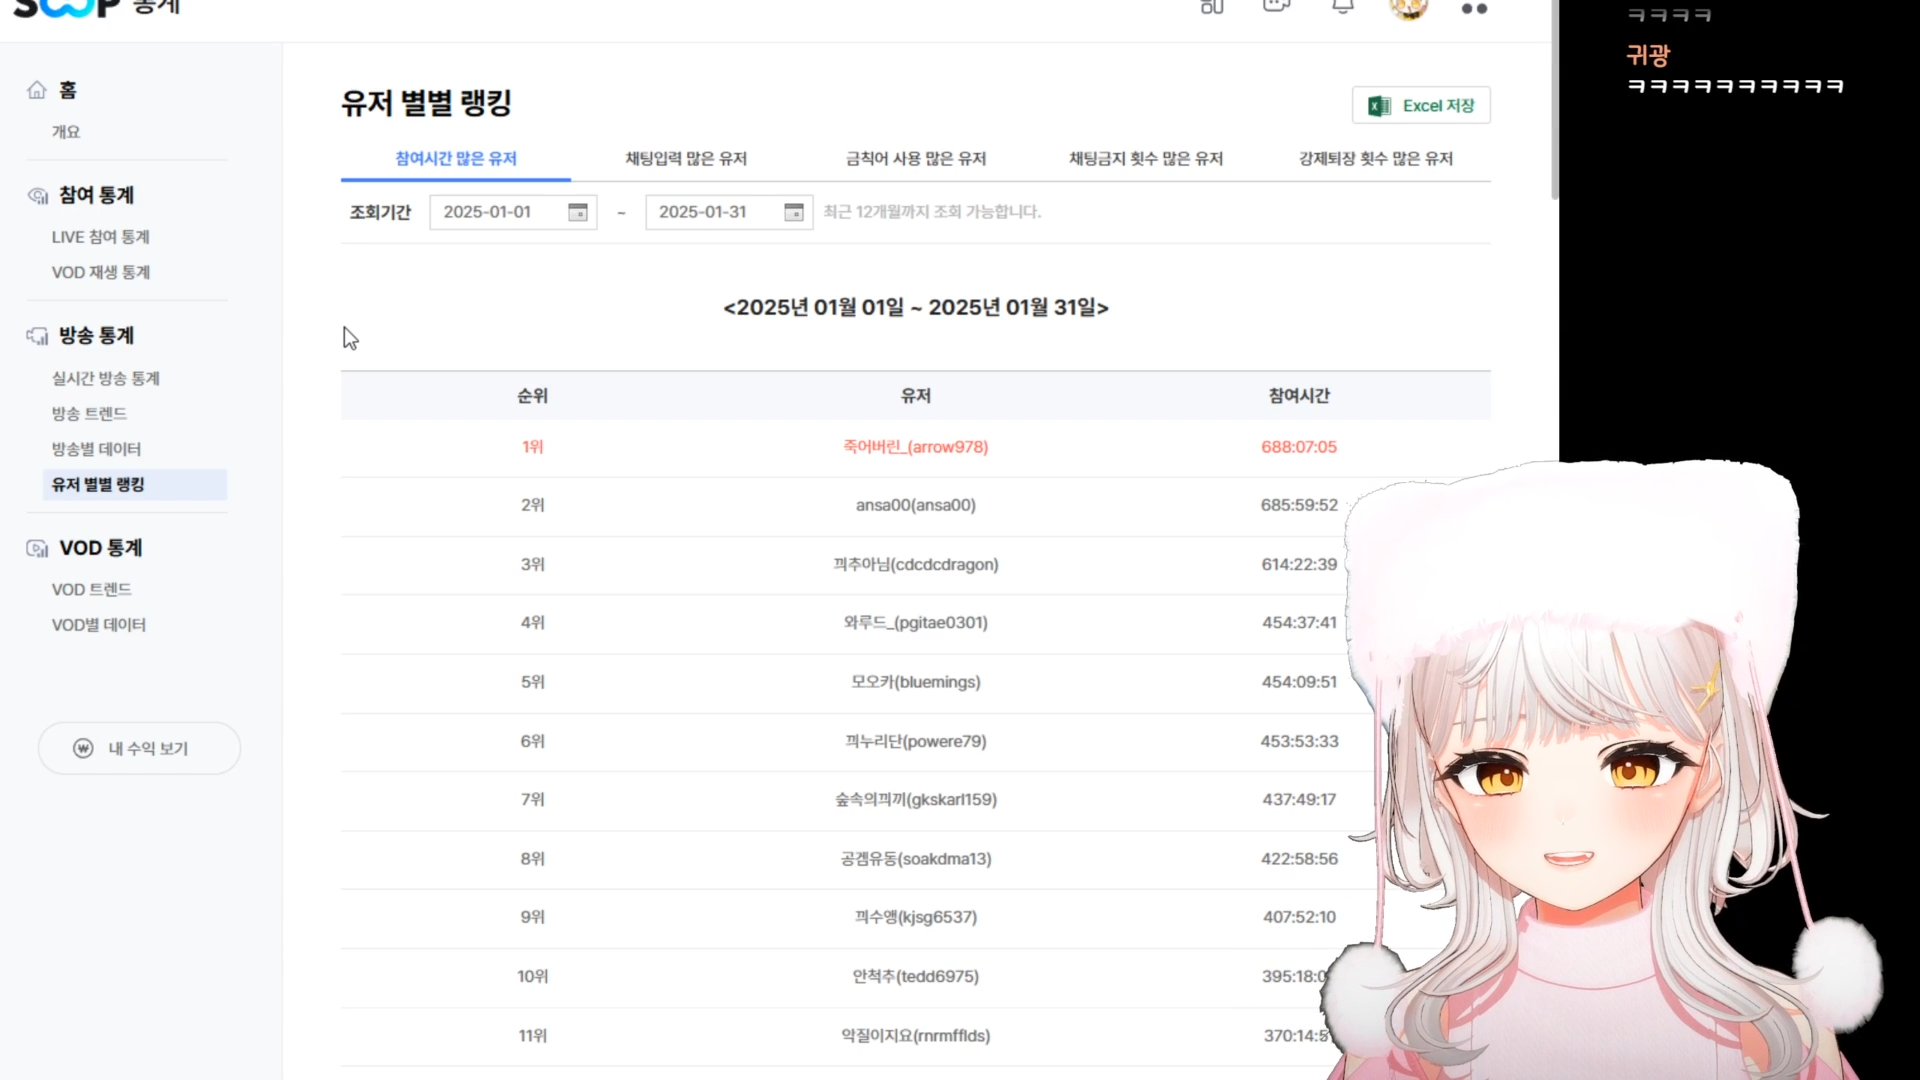Open the start date calendar picker
This screenshot has height=1080, width=1920.
(577, 212)
